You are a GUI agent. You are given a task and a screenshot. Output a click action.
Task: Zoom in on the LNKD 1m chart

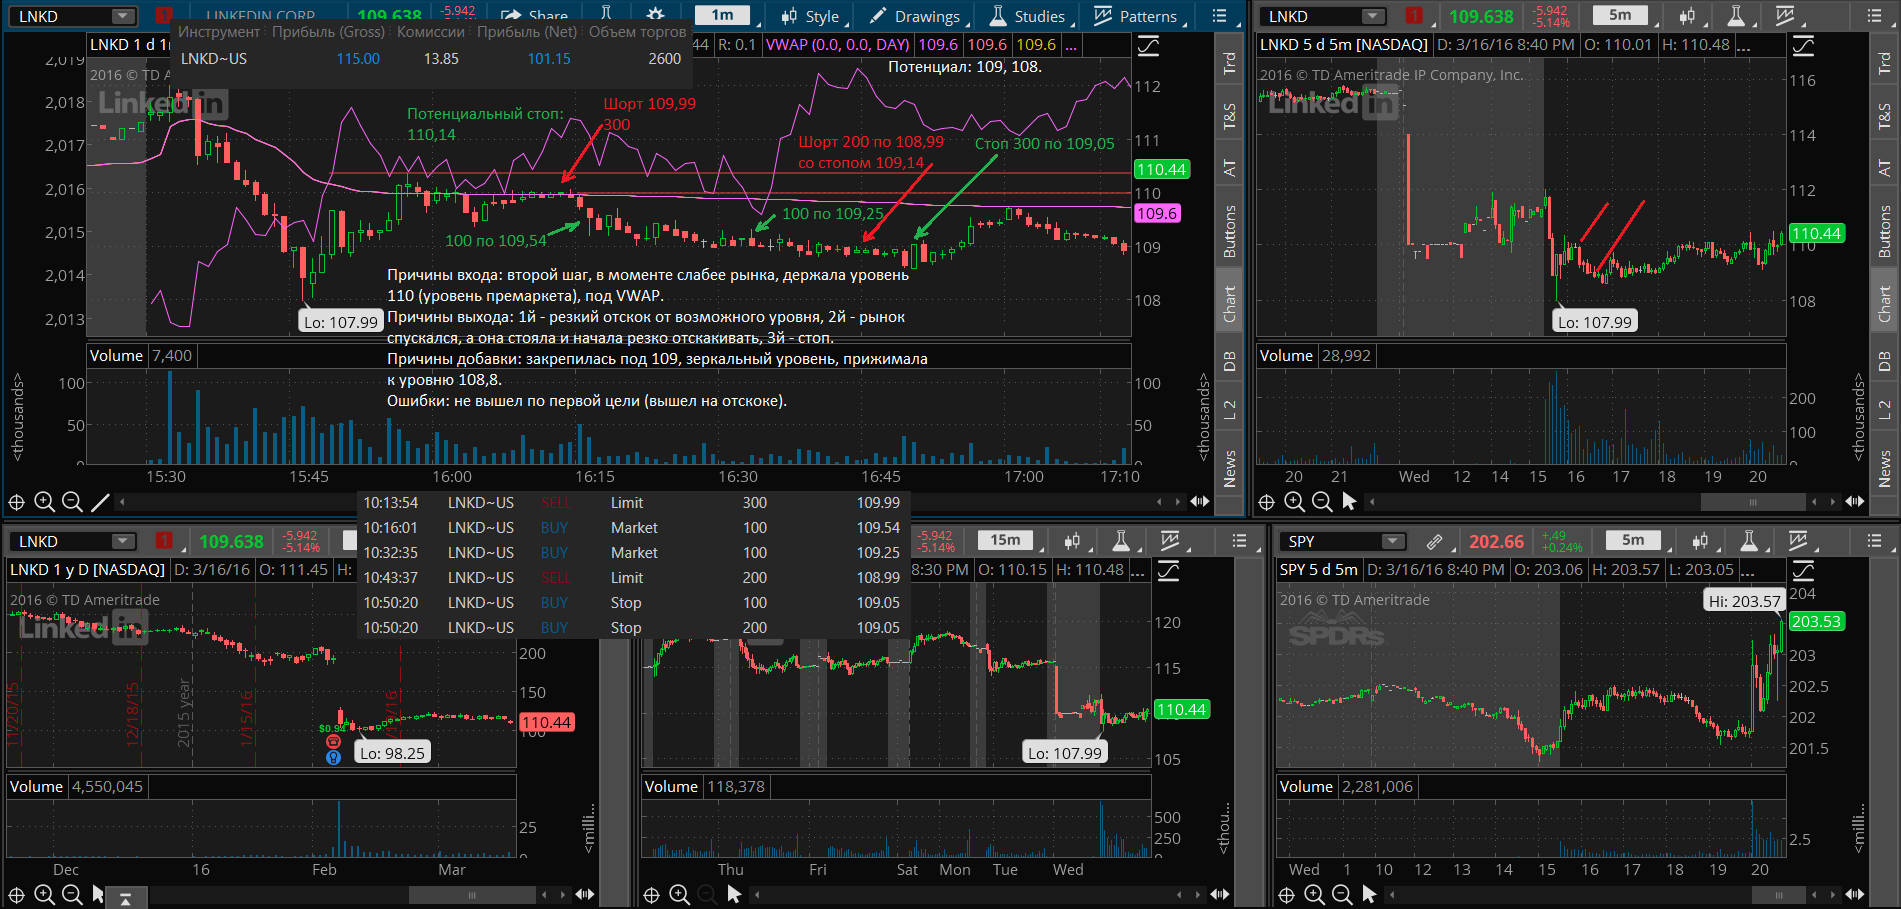click(x=44, y=502)
